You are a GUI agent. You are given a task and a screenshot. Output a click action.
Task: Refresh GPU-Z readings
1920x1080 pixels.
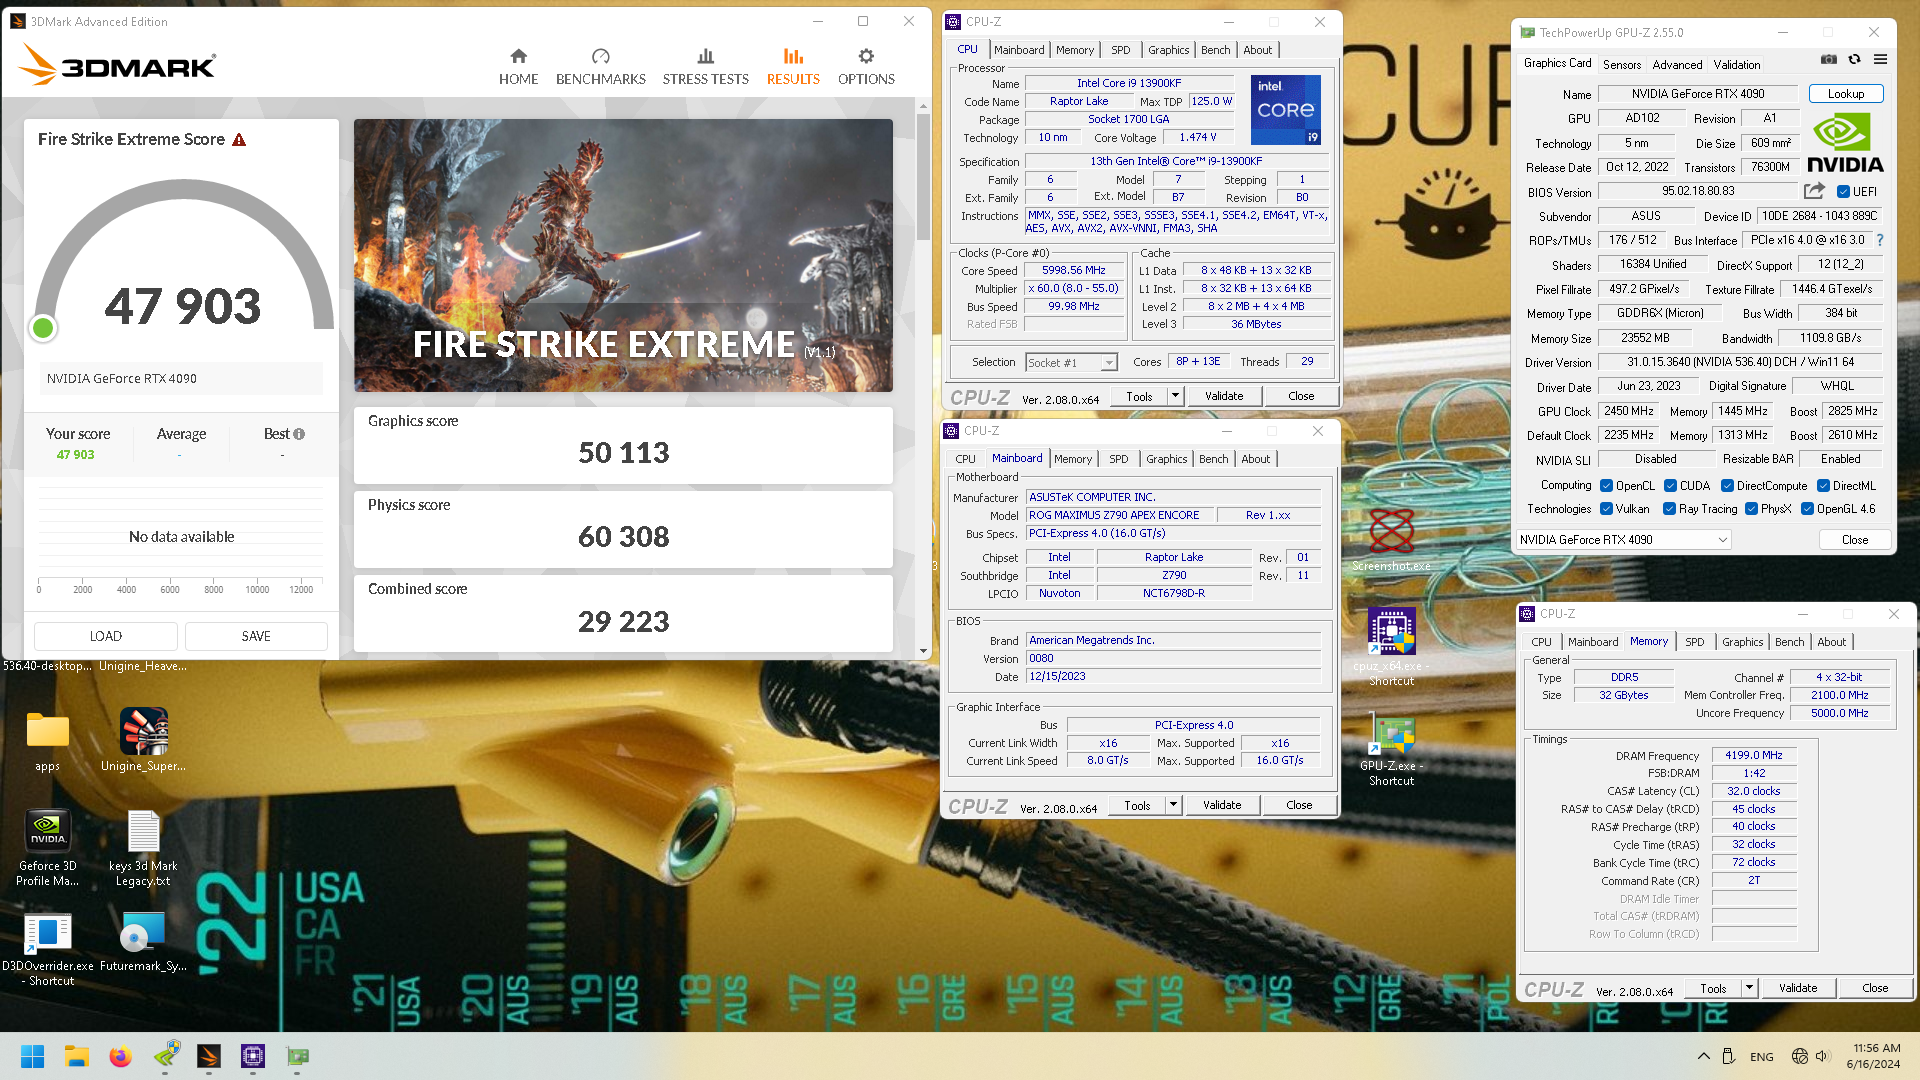click(1854, 60)
